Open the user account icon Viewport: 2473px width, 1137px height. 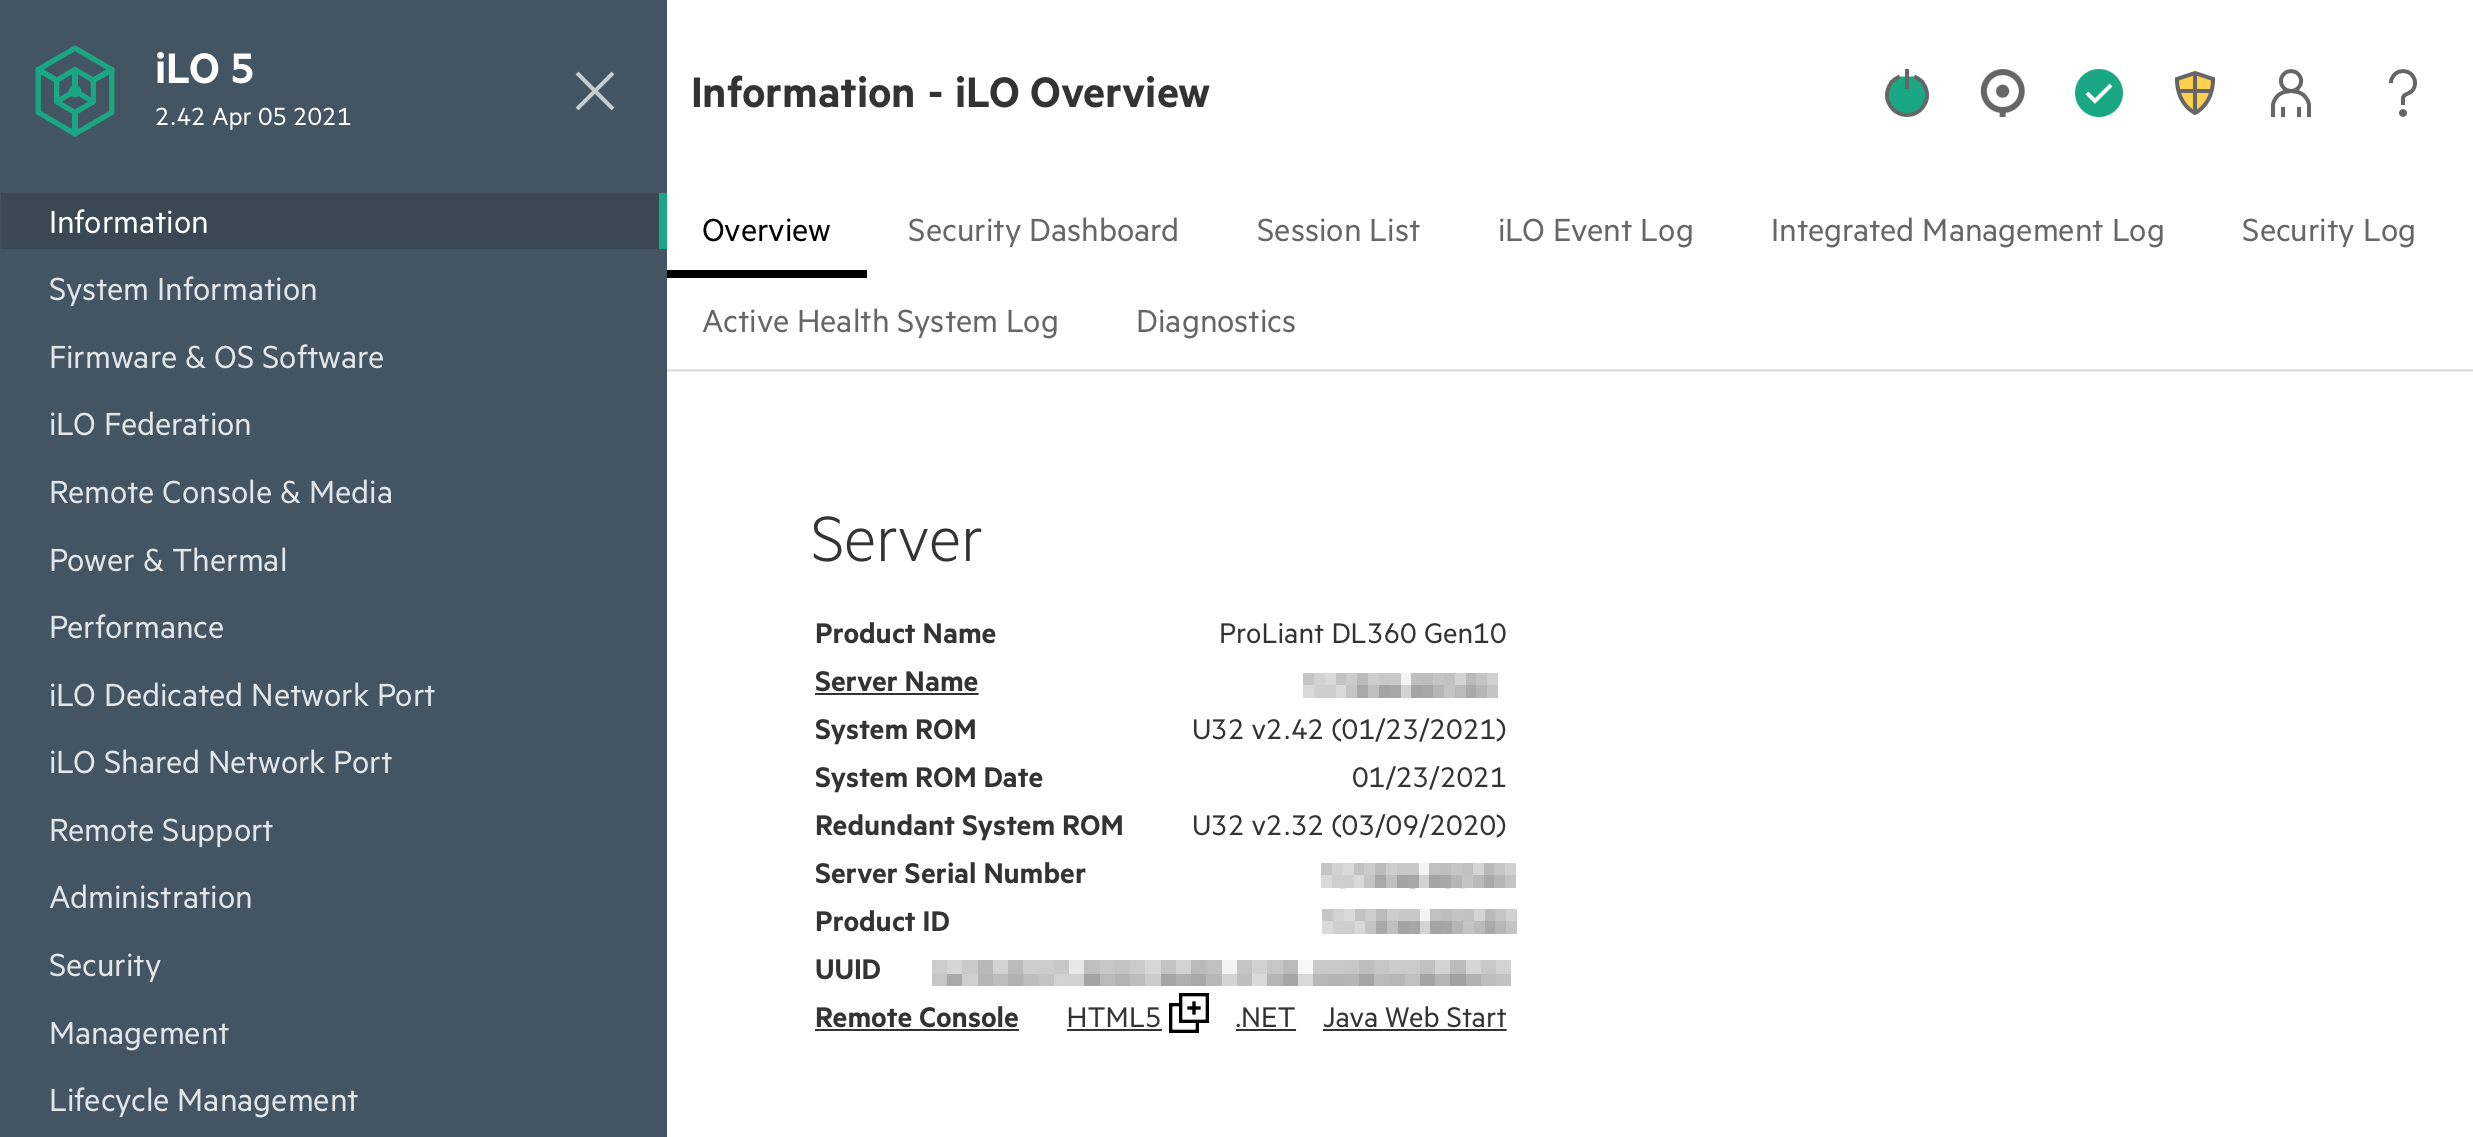pyautogui.click(x=2290, y=94)
